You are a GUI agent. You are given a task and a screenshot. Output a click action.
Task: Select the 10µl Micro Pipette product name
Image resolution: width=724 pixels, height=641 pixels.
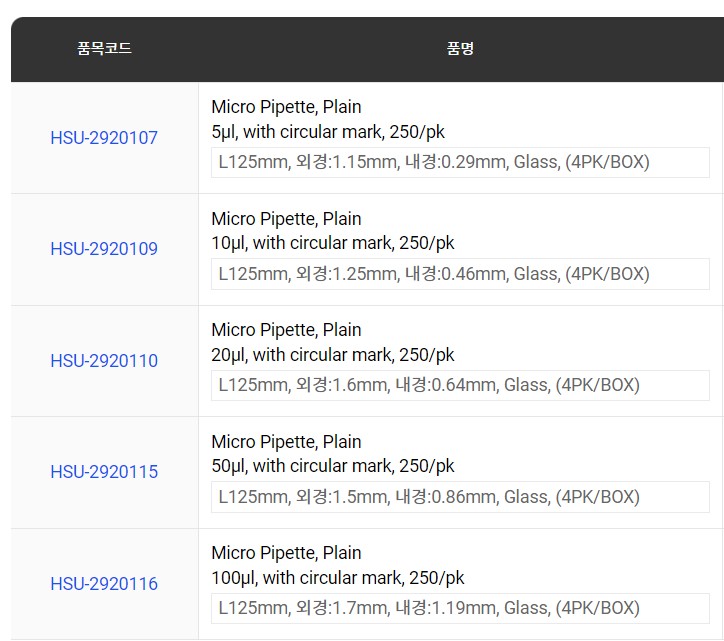click(x=332, y=230)
